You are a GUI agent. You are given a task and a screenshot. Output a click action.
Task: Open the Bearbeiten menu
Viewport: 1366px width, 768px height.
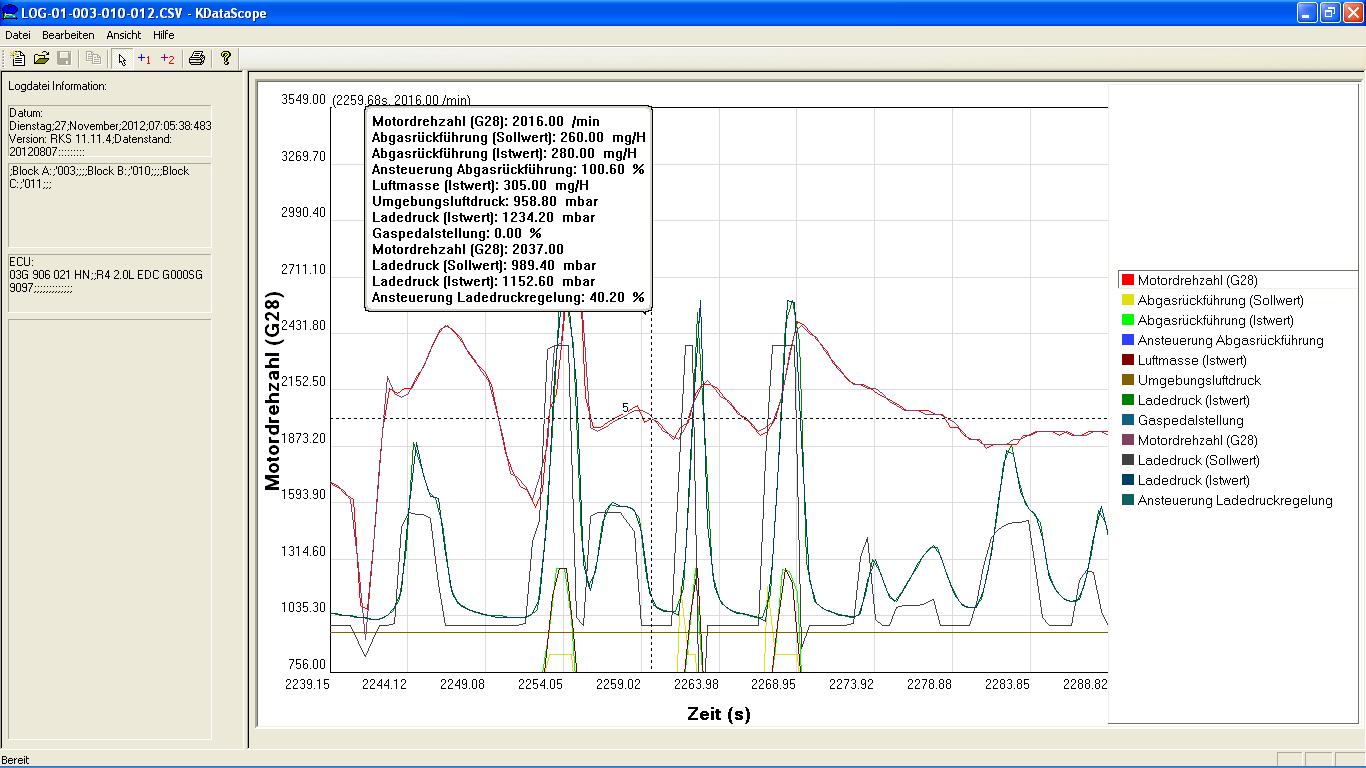click(x=68, y=35)
